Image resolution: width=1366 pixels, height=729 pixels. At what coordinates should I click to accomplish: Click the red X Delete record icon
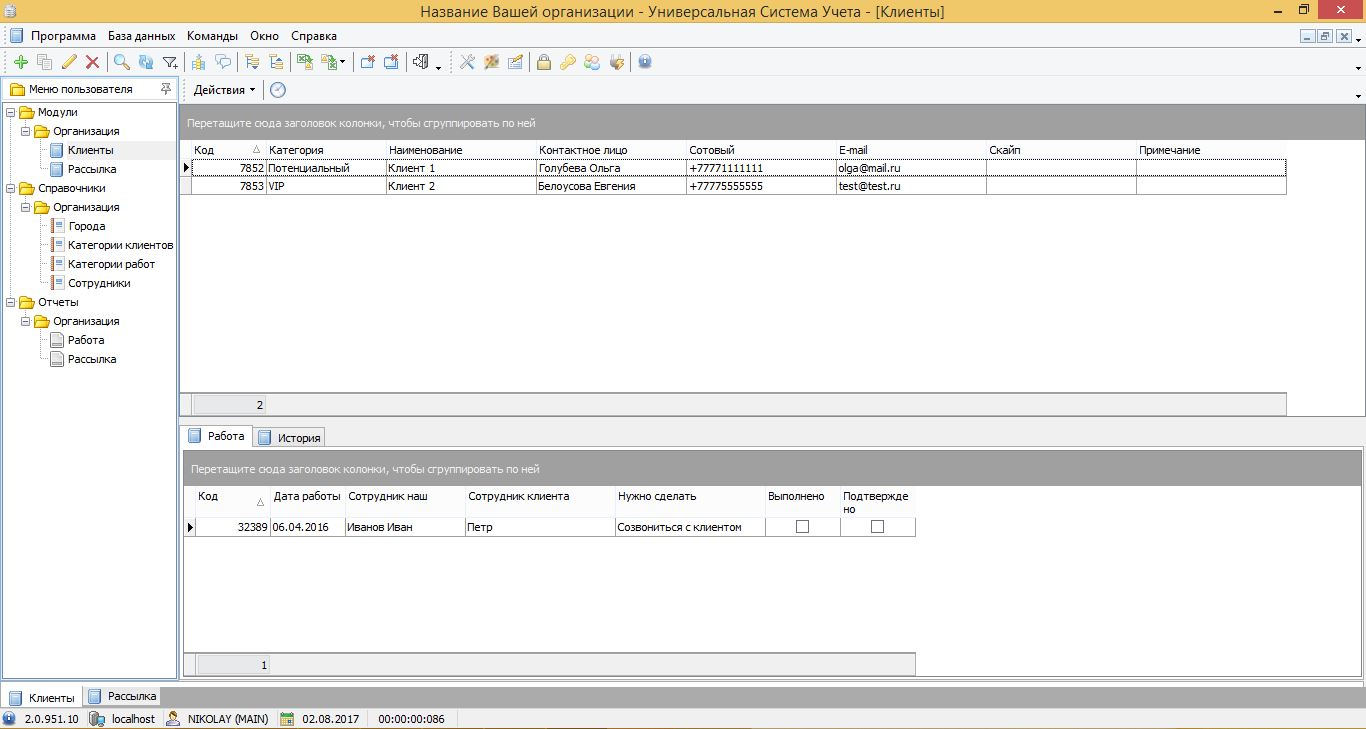[x=92, y=62]
